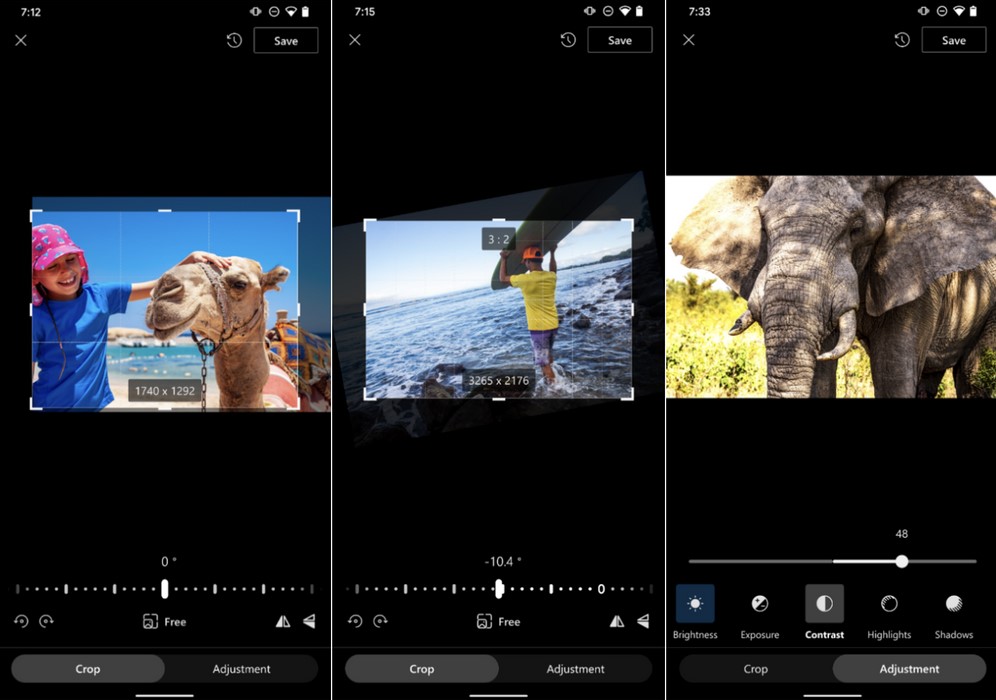Screen dimensions: 996x700
Task: Toggle the selected Contrast adjustment
Action: pyautogui.click(x=825, y=604)
